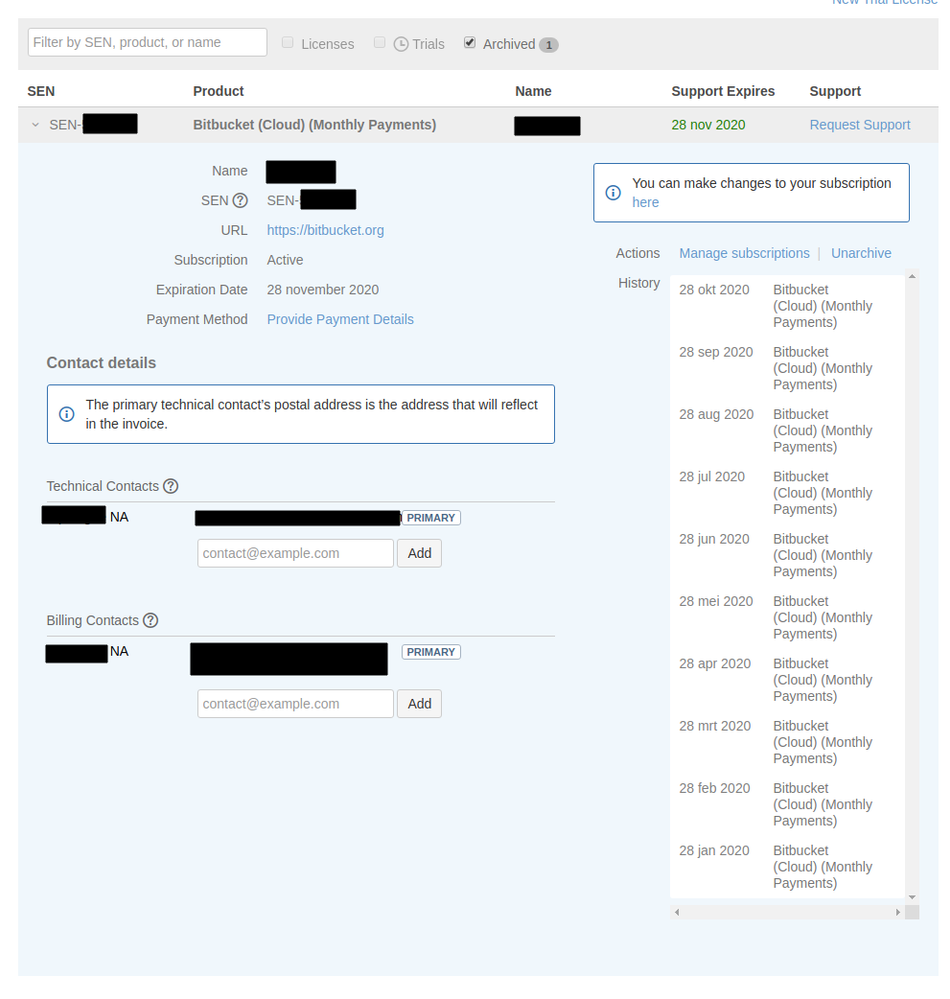
Task: Enable the Trials checkbox
Action: [379, 43]
